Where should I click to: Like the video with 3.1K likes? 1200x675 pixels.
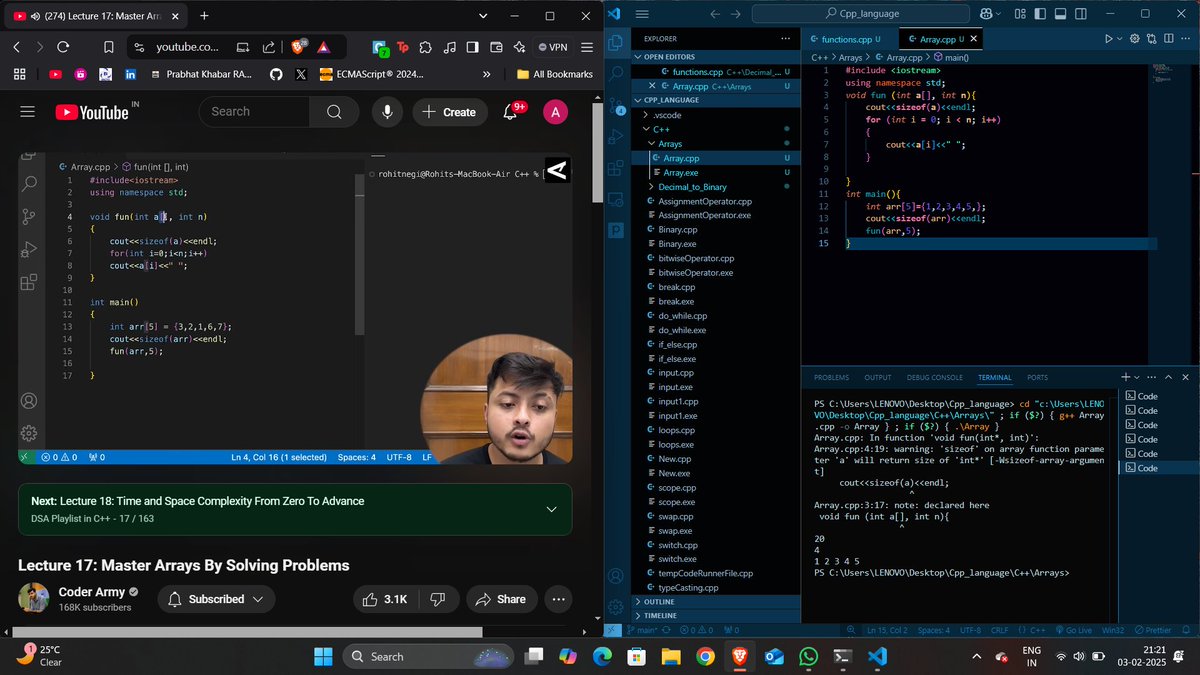[385, 599]
